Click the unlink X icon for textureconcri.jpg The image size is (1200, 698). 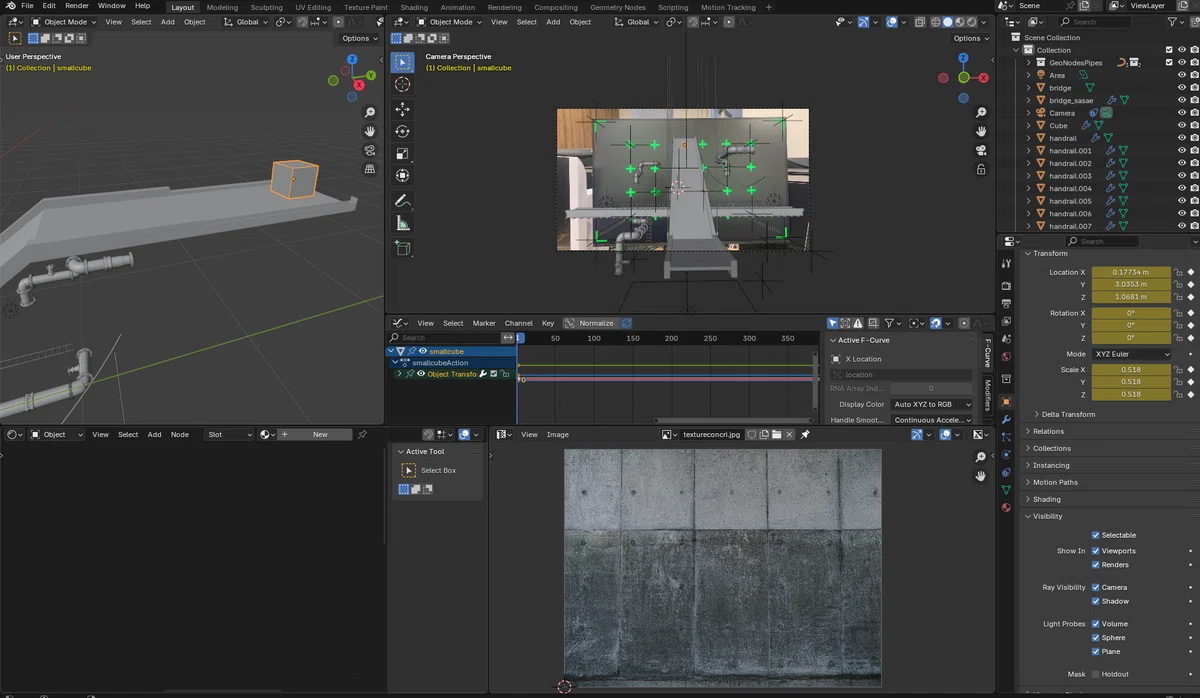(x=788, y=435)
